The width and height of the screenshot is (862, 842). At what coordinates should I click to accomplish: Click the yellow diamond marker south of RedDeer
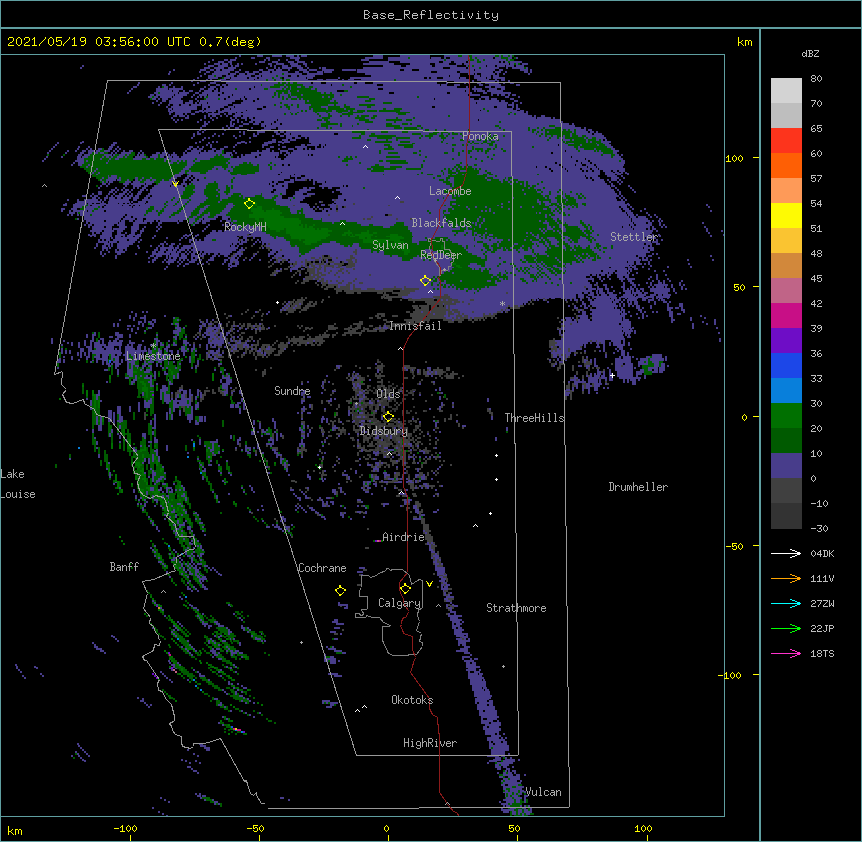425,281
